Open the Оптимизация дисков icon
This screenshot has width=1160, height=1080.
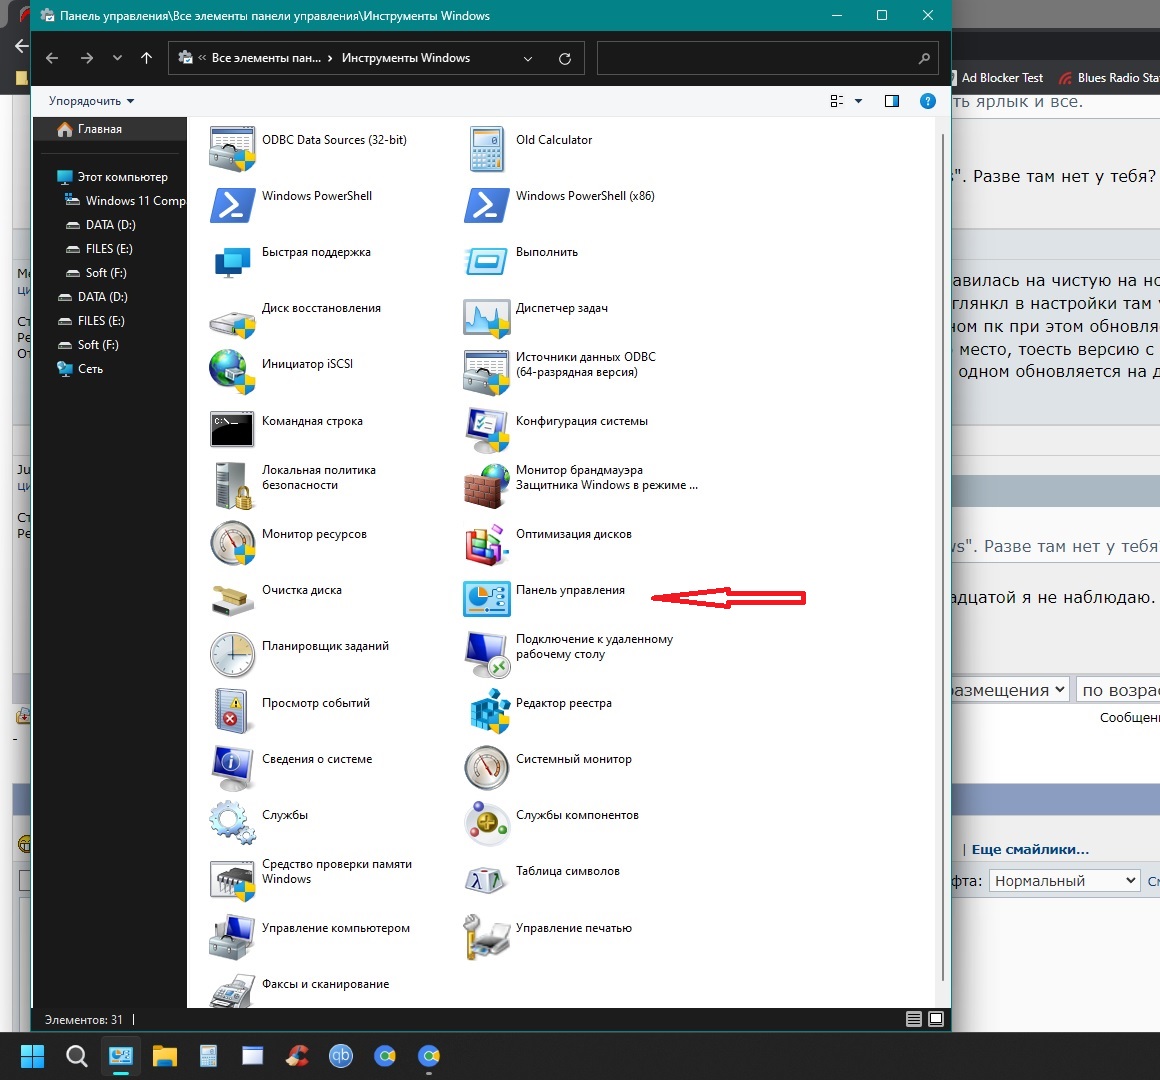click(486, 544)
